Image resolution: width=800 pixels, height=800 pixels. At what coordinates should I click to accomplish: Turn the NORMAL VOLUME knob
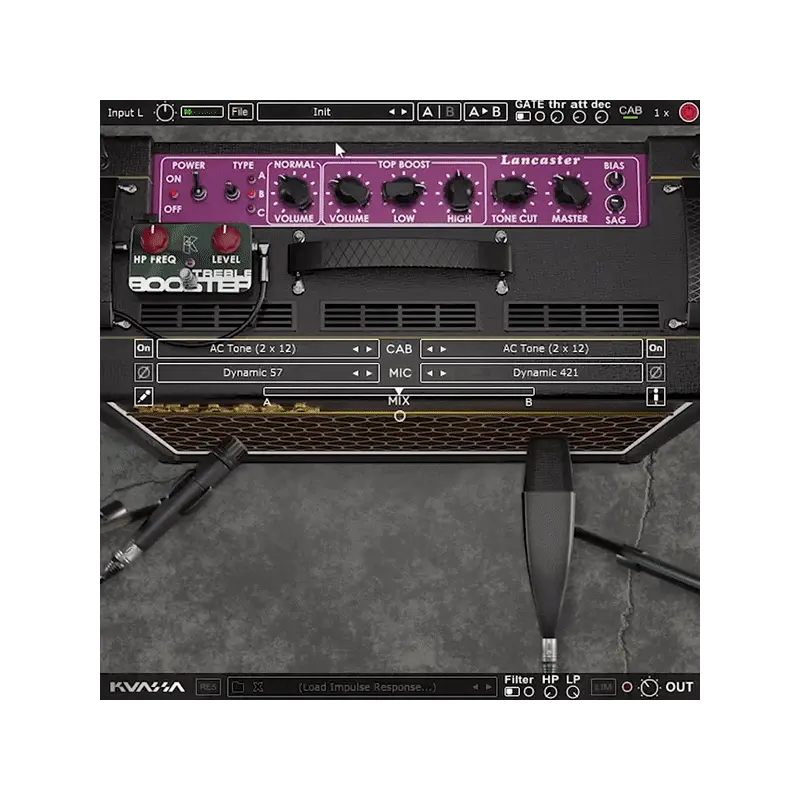(293, 193)
